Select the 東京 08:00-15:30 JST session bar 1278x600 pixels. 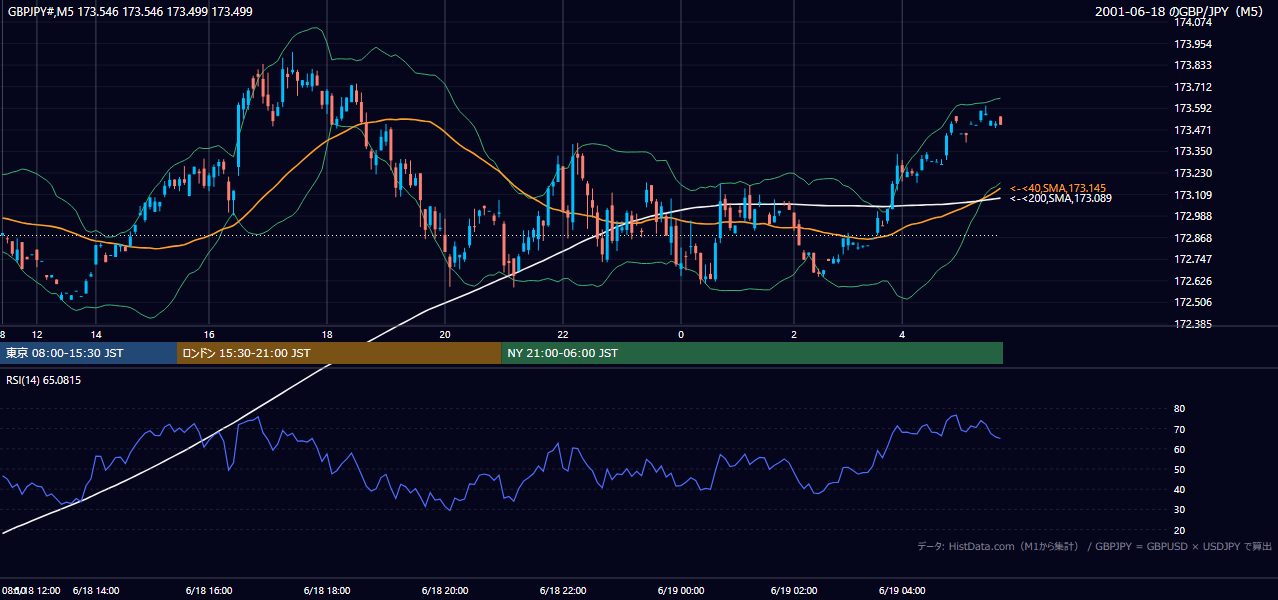pyautogui.click(x=89, y=353)
